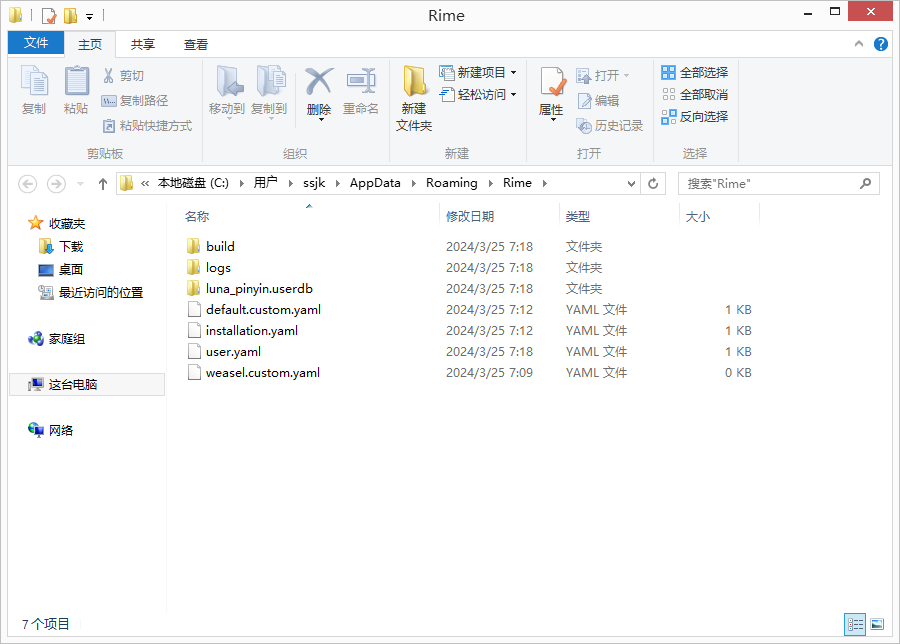This screenshot has width=900, height=644.
Task: Click ssjk in the address path
Action: pos(314,183)
